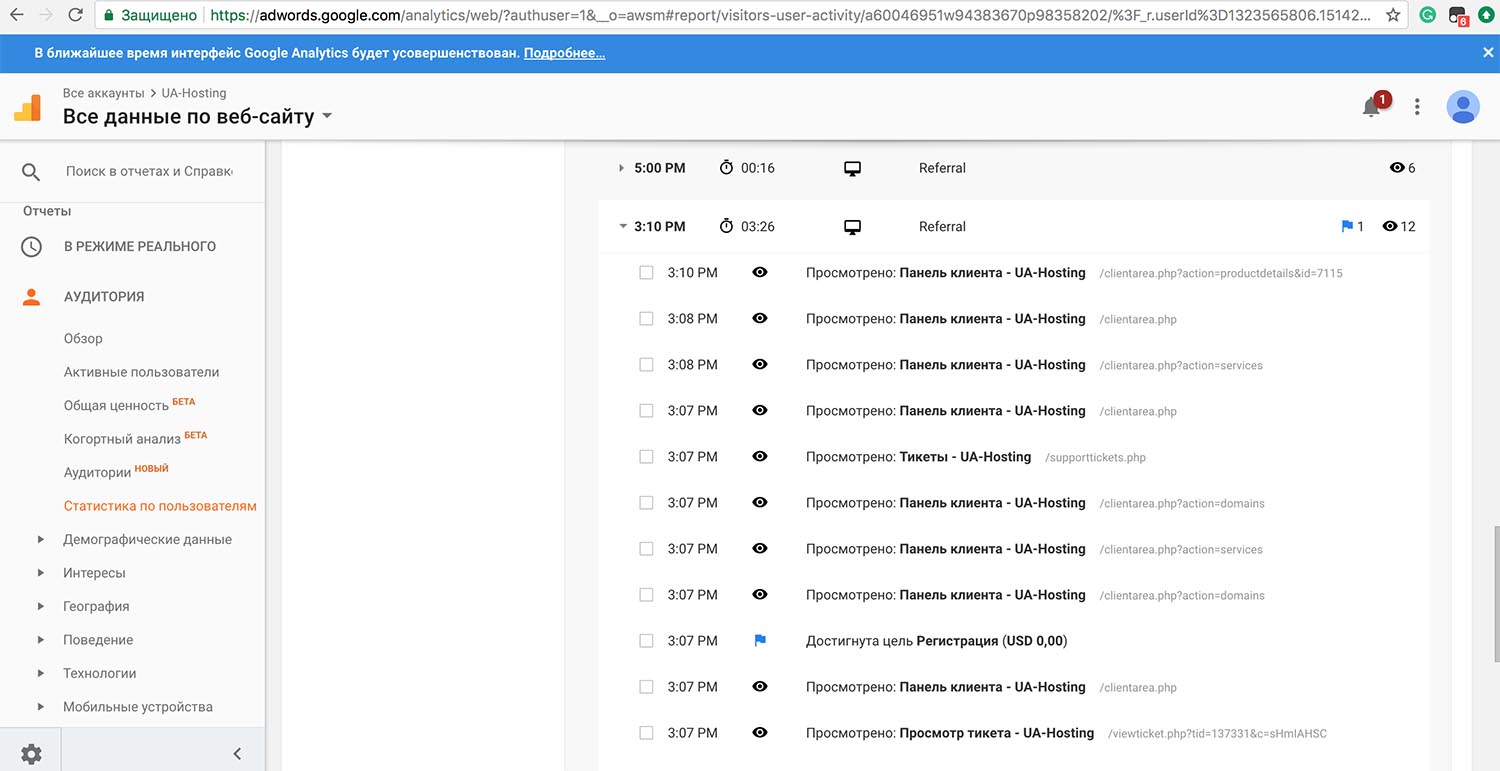Click in the report search field
The height and width of the screenshot is (771, 1500).
click(x=149, y=171)
